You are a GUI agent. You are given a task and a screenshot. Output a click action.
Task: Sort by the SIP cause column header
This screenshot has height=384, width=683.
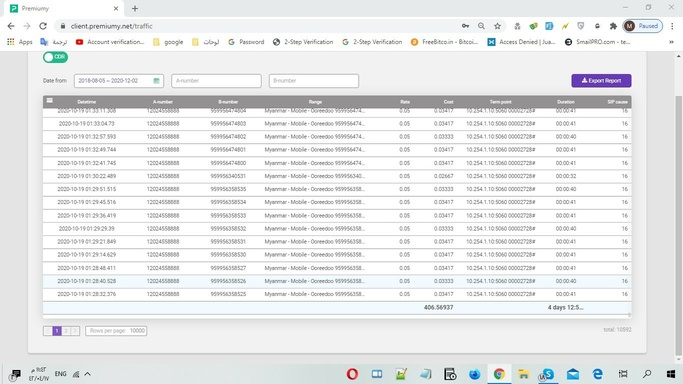[x=618, y=102]
